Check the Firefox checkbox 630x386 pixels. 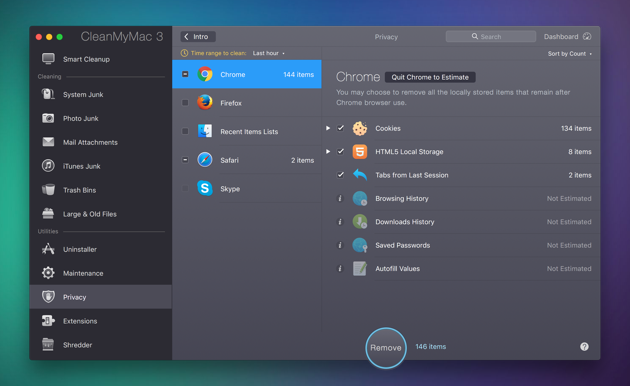pyautogui.click(x=185, y=103)
